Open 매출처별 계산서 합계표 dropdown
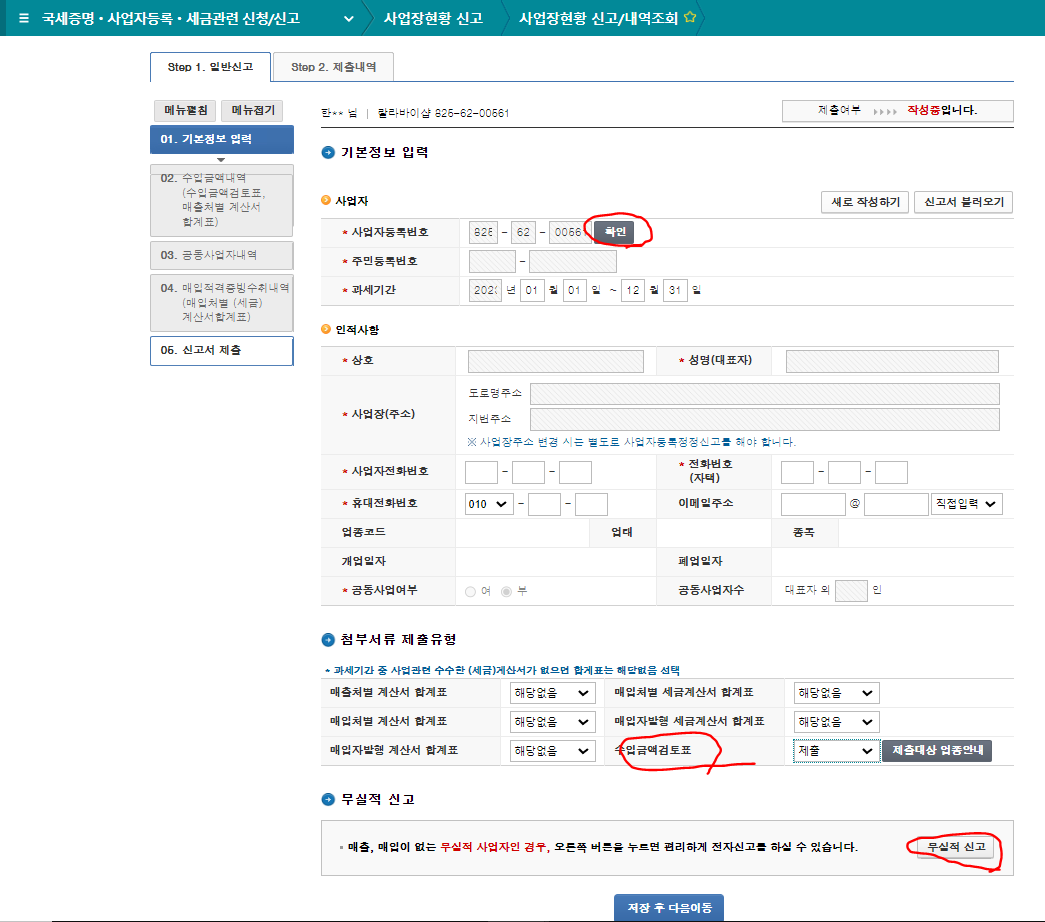Image resolution: width=1045 pixels, height=922 pixels. [552, 693]
